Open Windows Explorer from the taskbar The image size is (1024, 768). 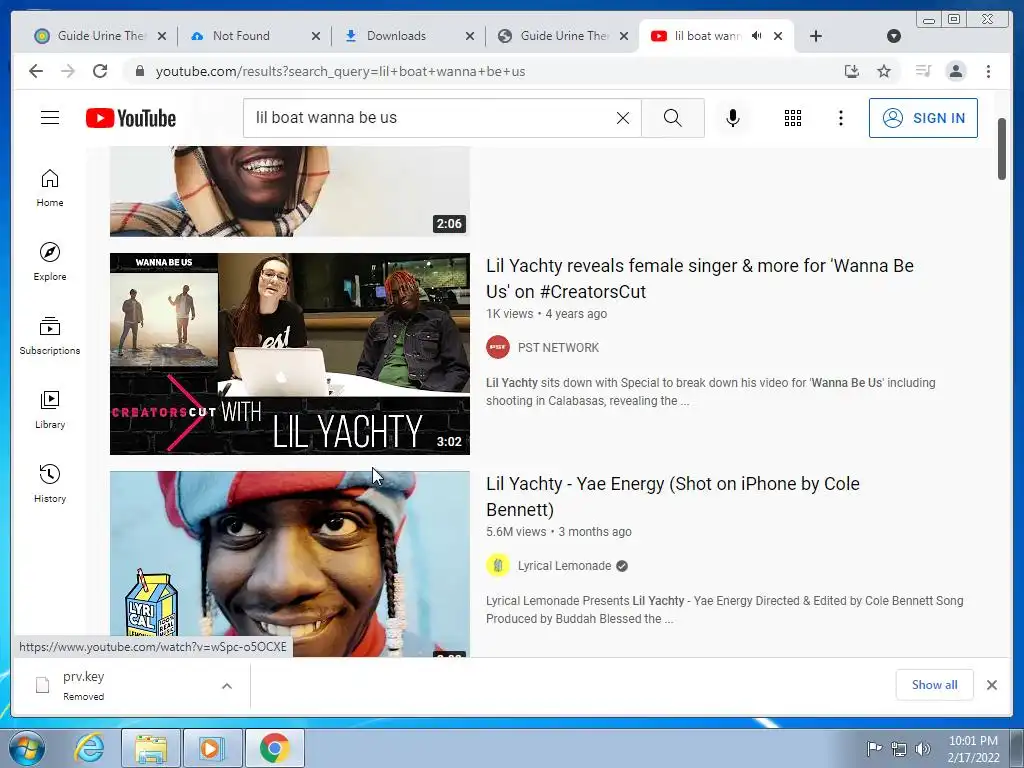150,748
